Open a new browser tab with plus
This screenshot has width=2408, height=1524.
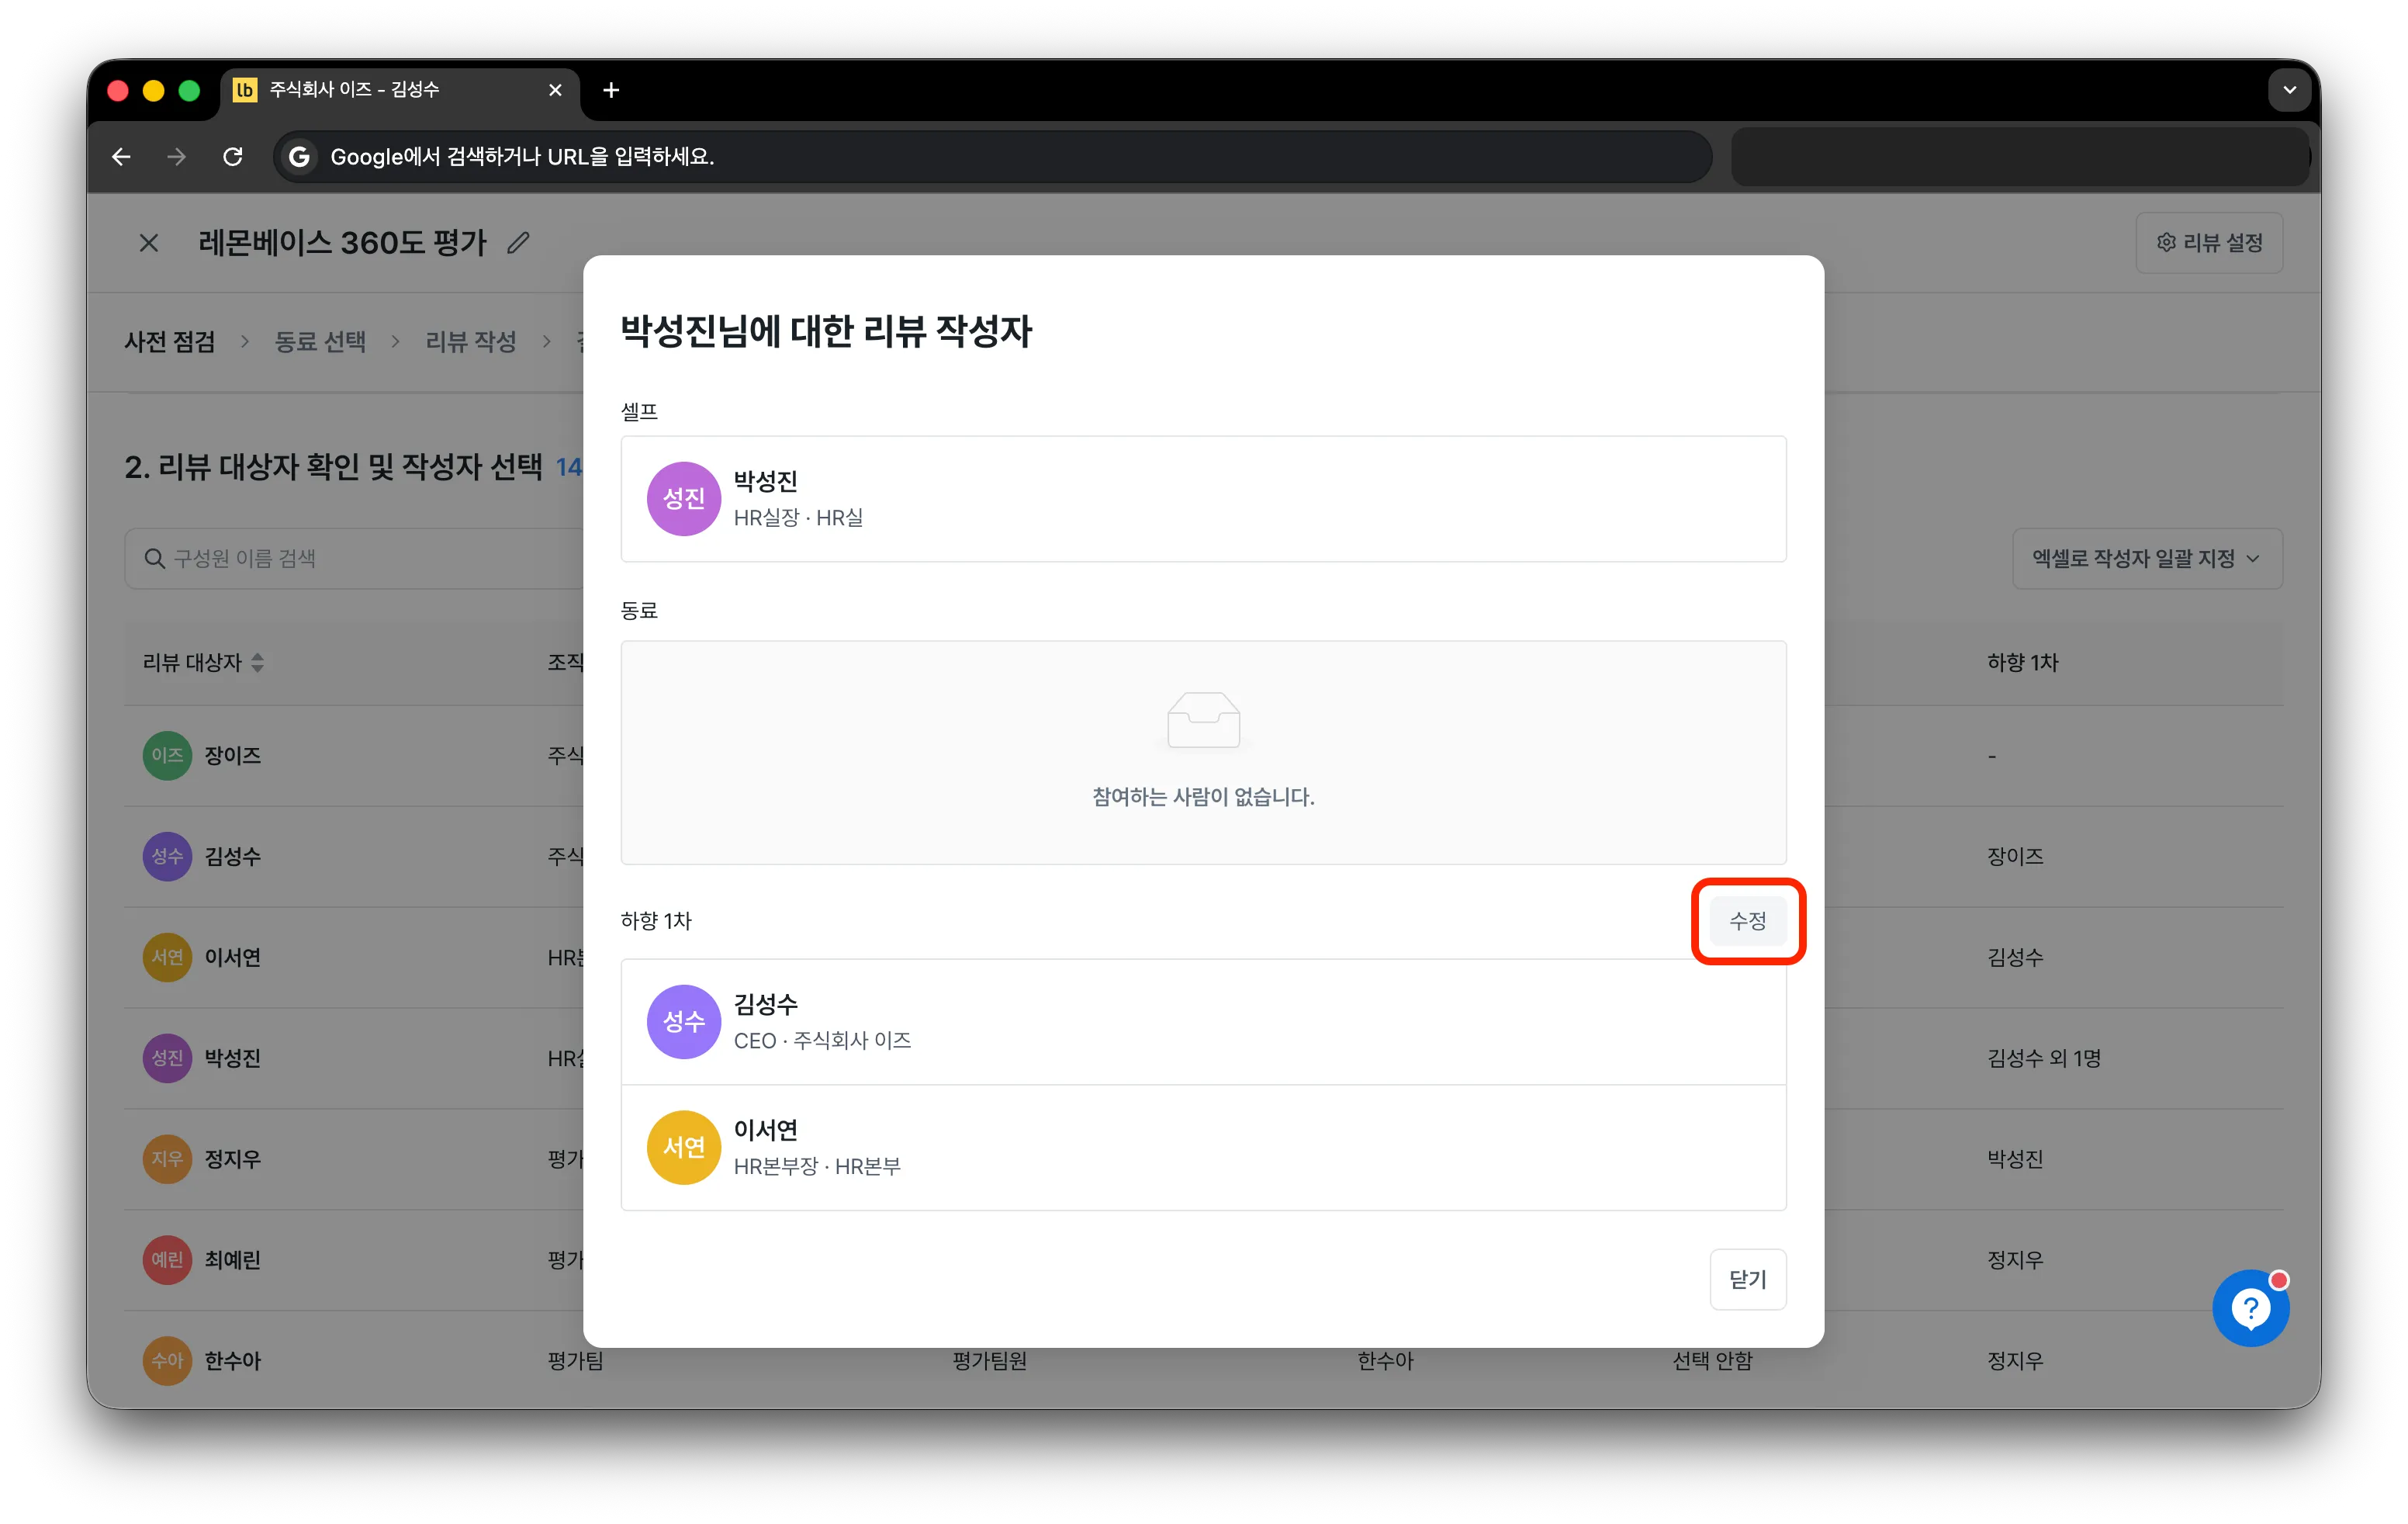(611, 90)
